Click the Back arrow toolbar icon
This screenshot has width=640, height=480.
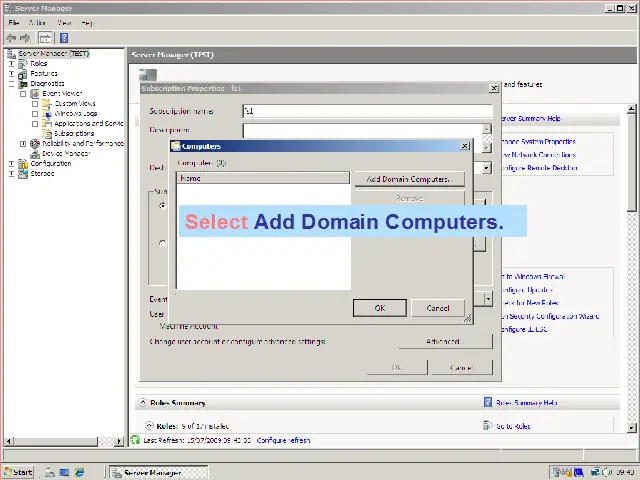click(11, 38)
